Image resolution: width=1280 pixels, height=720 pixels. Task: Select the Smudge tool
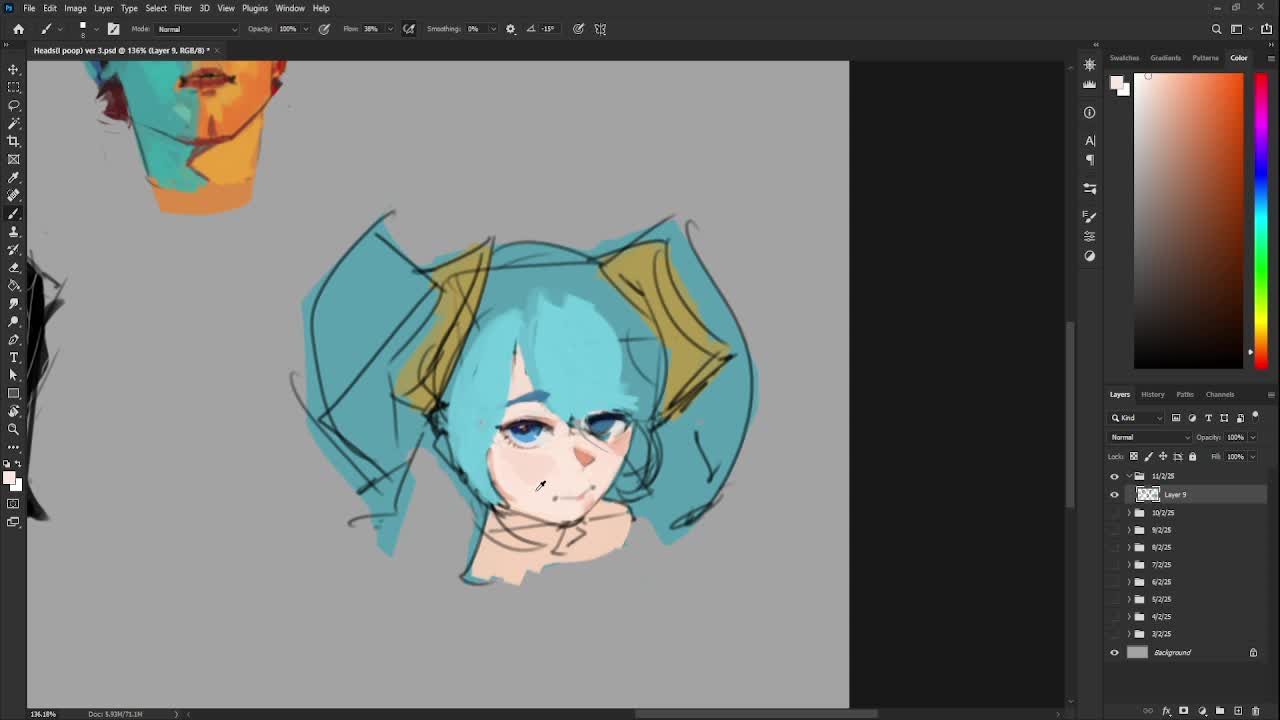pyautogui.click(x=14, y=303)
